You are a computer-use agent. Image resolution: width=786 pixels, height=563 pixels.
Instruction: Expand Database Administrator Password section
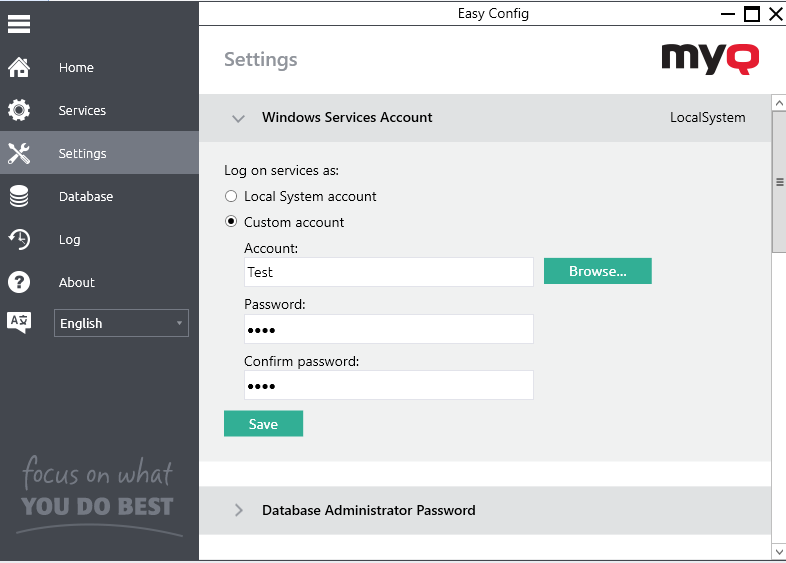[x=238, y=511]
